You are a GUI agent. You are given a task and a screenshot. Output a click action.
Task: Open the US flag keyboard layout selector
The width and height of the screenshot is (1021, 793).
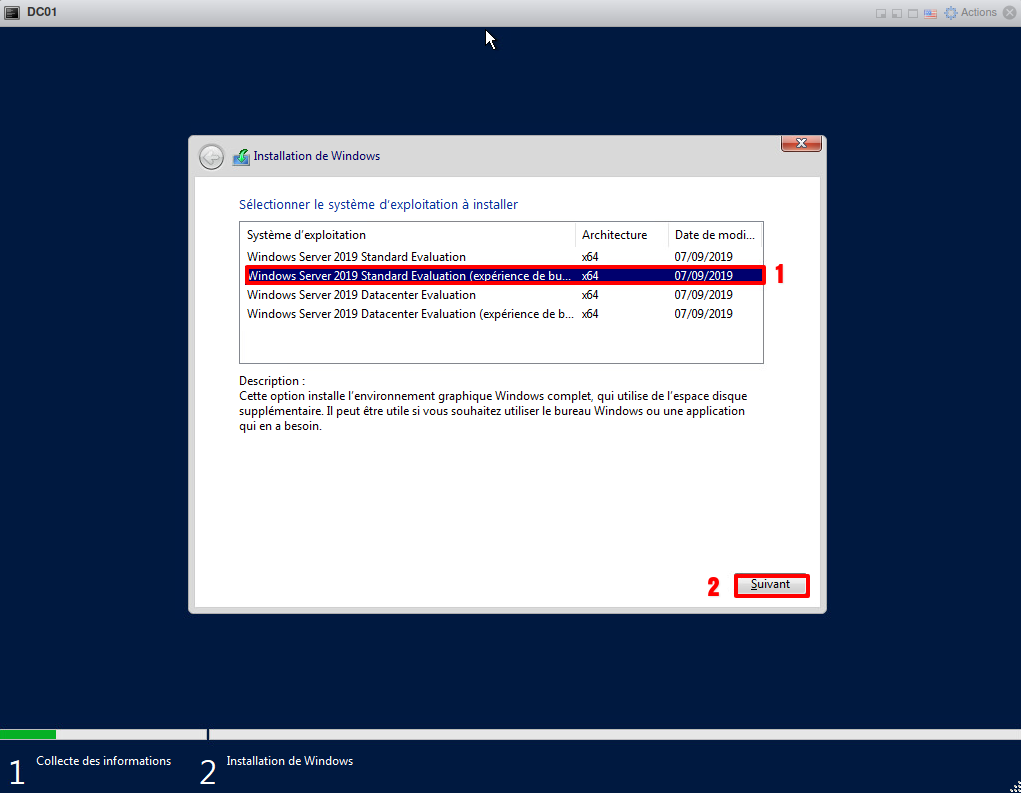coord(930,13)
